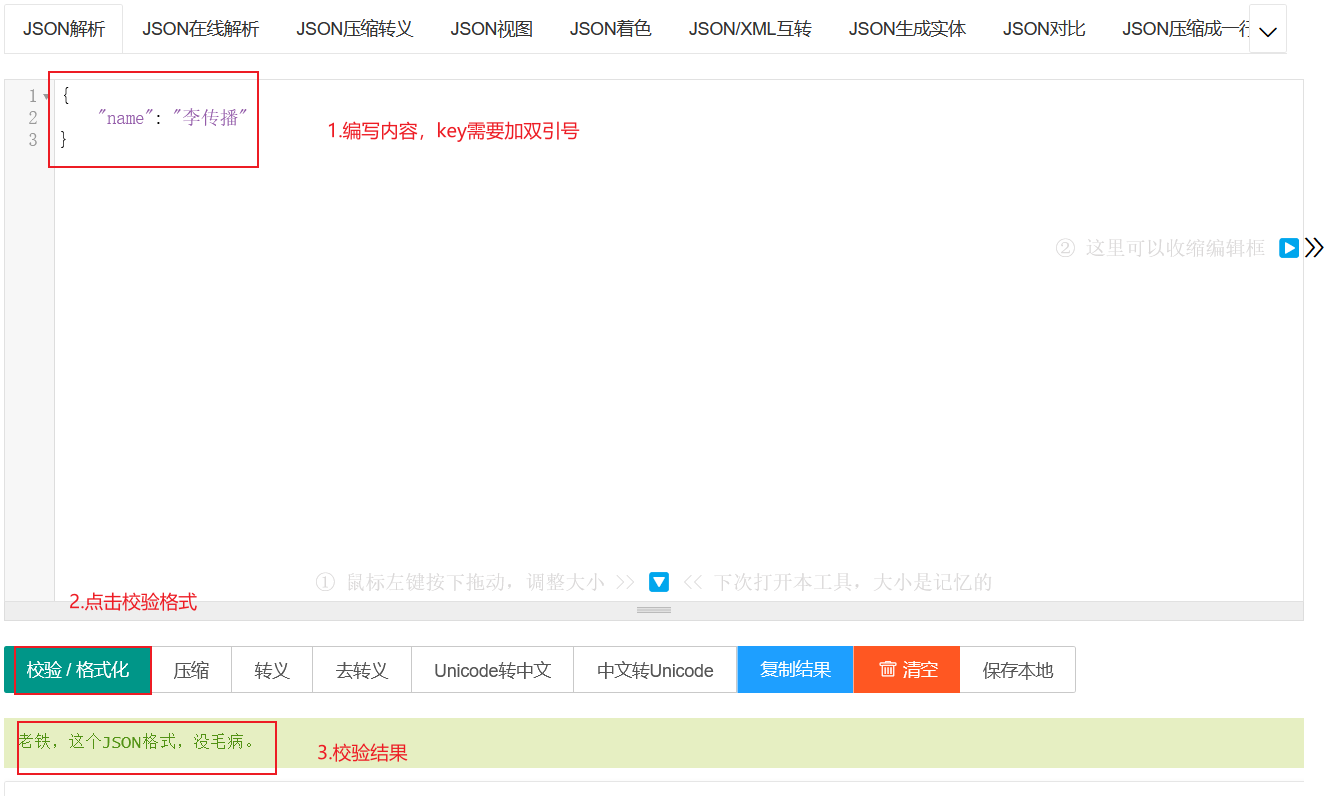
Task: Open the JSON生成实体 tab
Action: click(907, 29)
